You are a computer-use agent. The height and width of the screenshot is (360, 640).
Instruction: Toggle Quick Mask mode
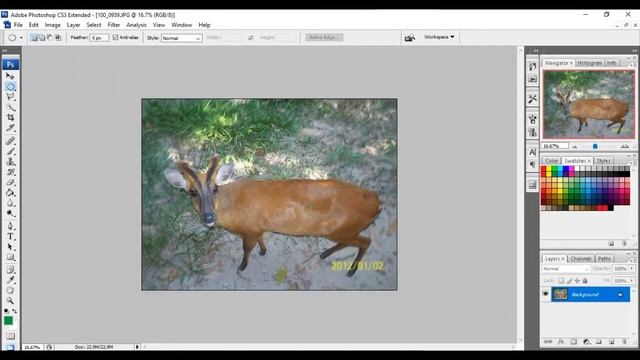(x=10, y=336)
